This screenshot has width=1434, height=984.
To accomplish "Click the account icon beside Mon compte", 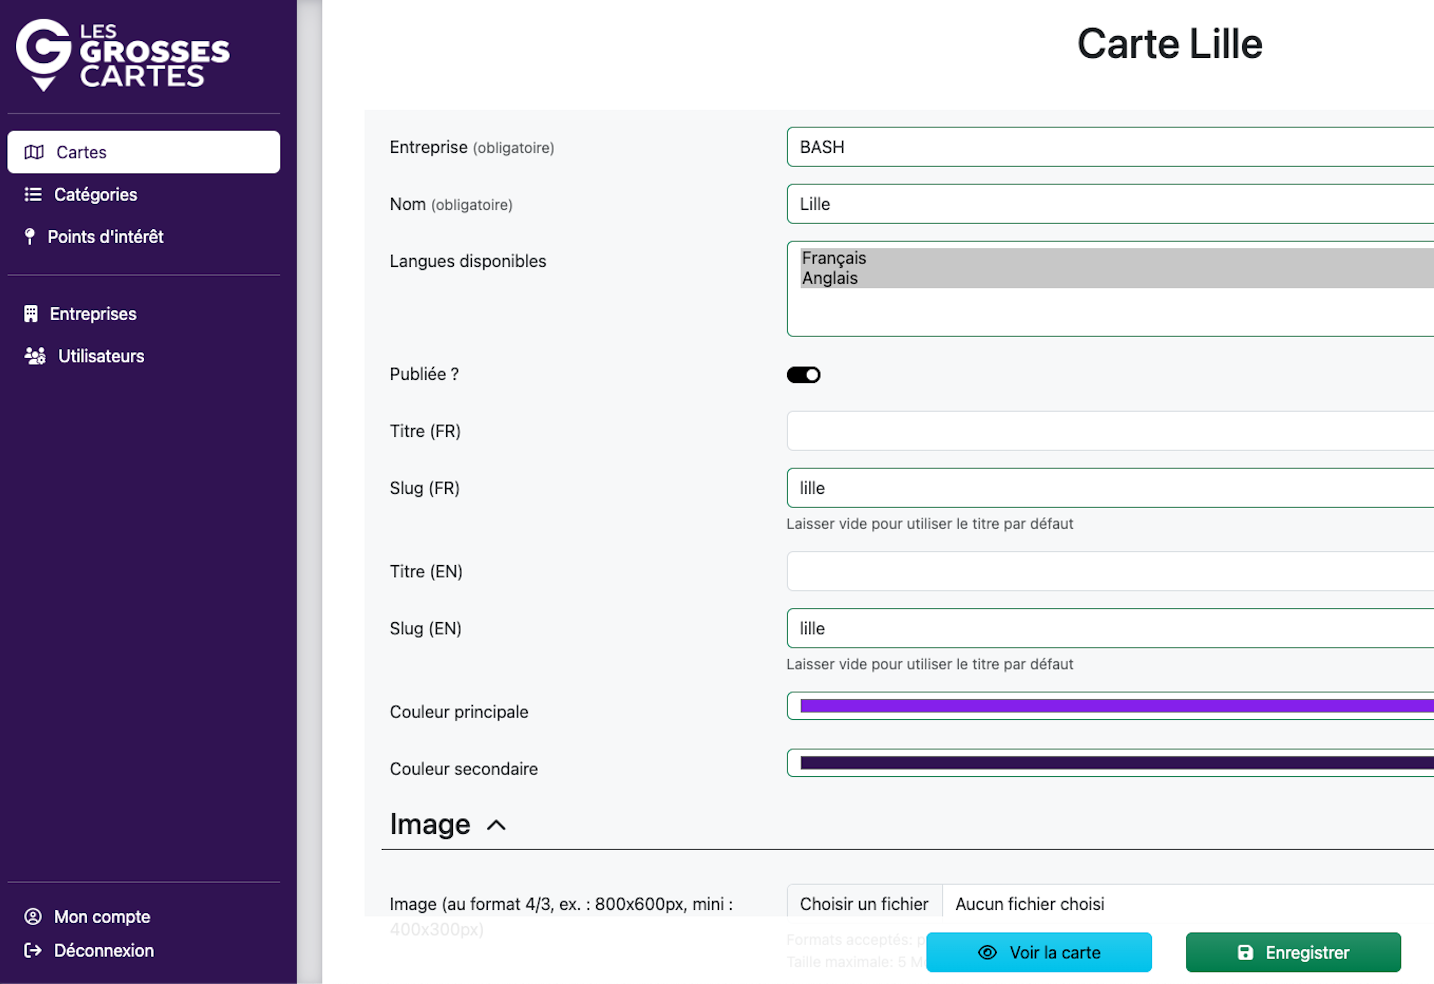I will coord(33,917).
